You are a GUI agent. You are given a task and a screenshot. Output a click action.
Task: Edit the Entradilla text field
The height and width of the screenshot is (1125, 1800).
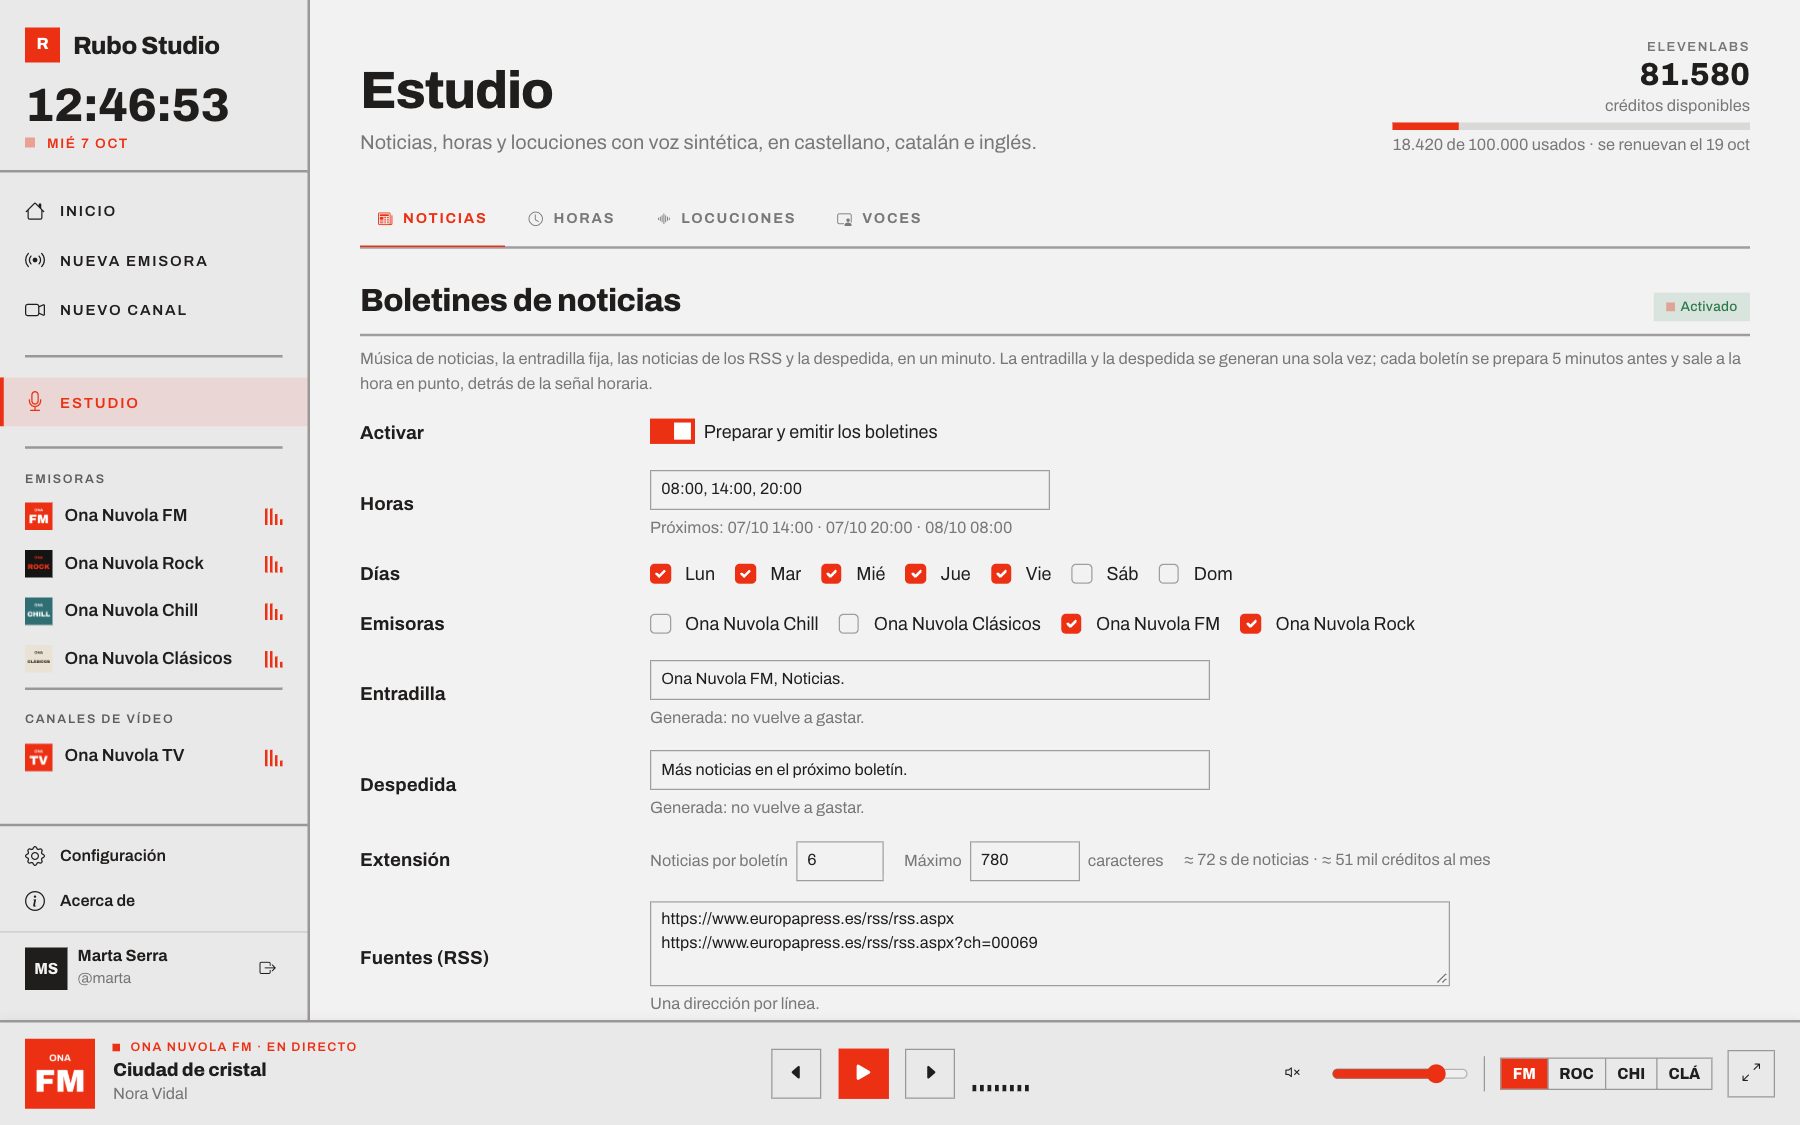pos(930,680)
